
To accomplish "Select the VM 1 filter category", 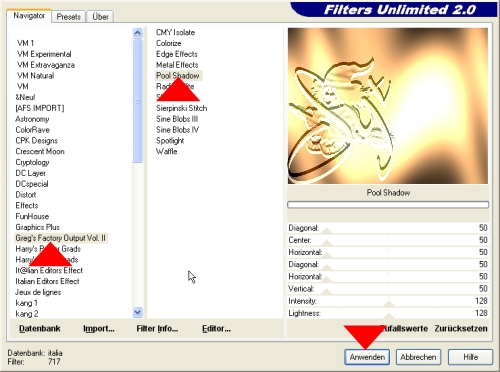I will click(x=25, y=43).
